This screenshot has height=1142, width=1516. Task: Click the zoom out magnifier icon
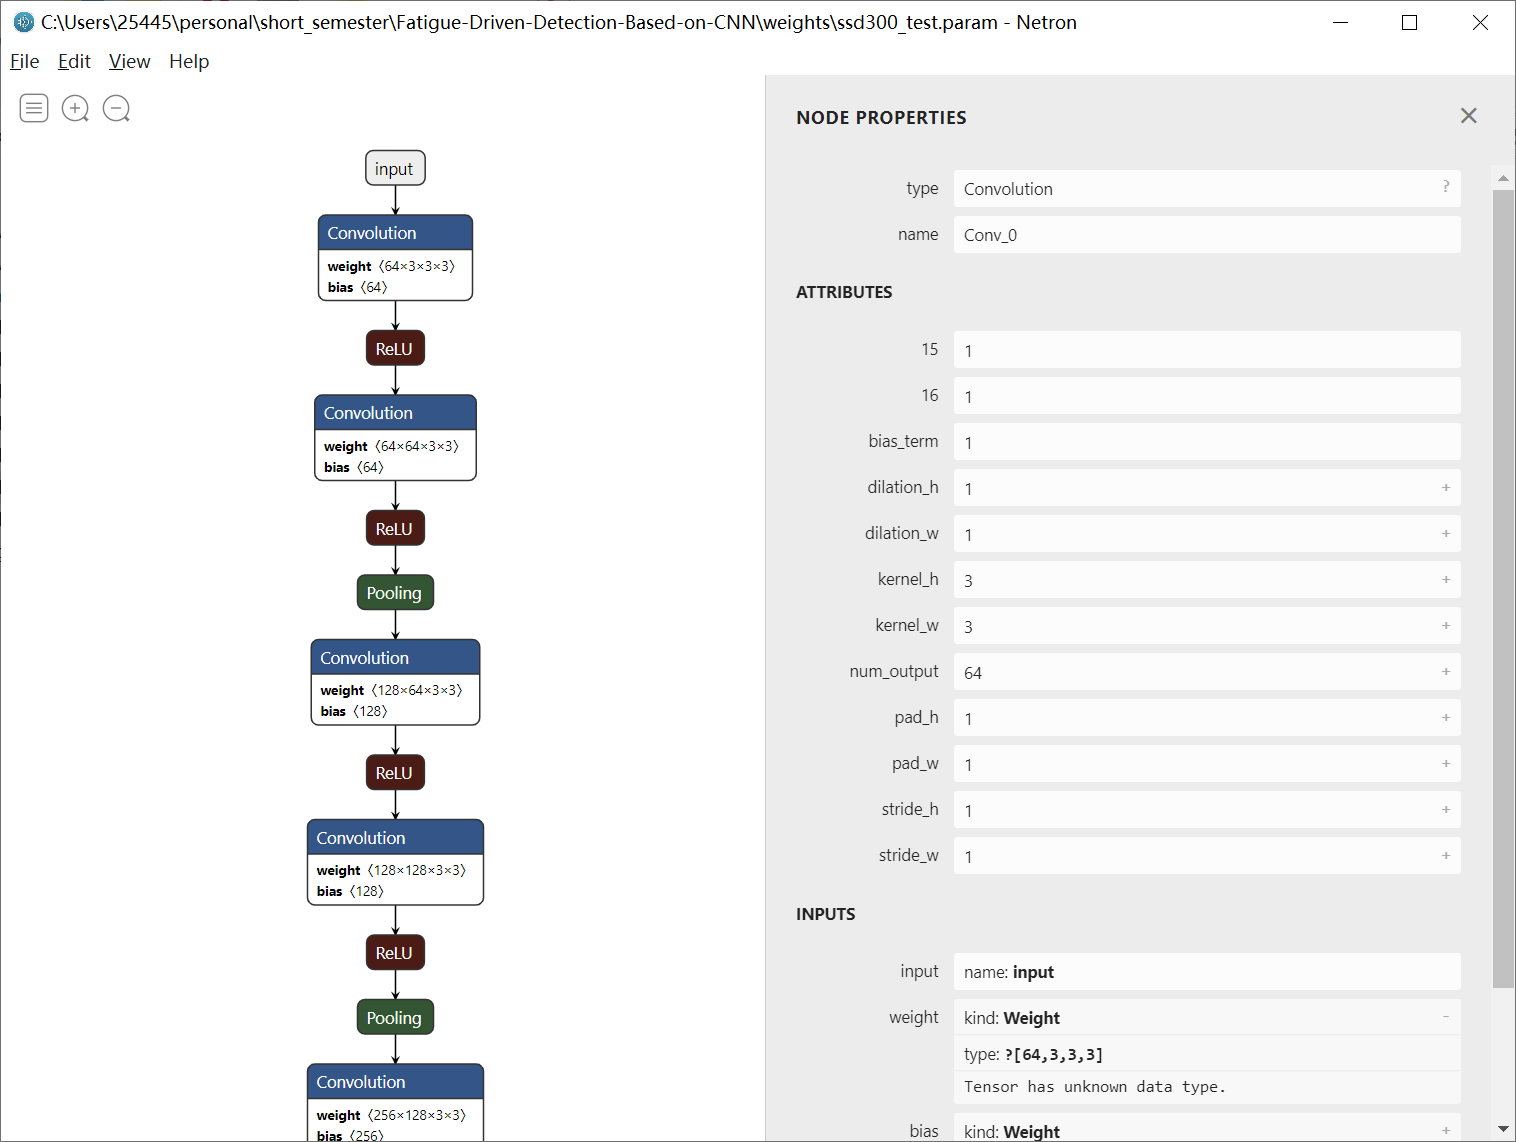[116, 108]
